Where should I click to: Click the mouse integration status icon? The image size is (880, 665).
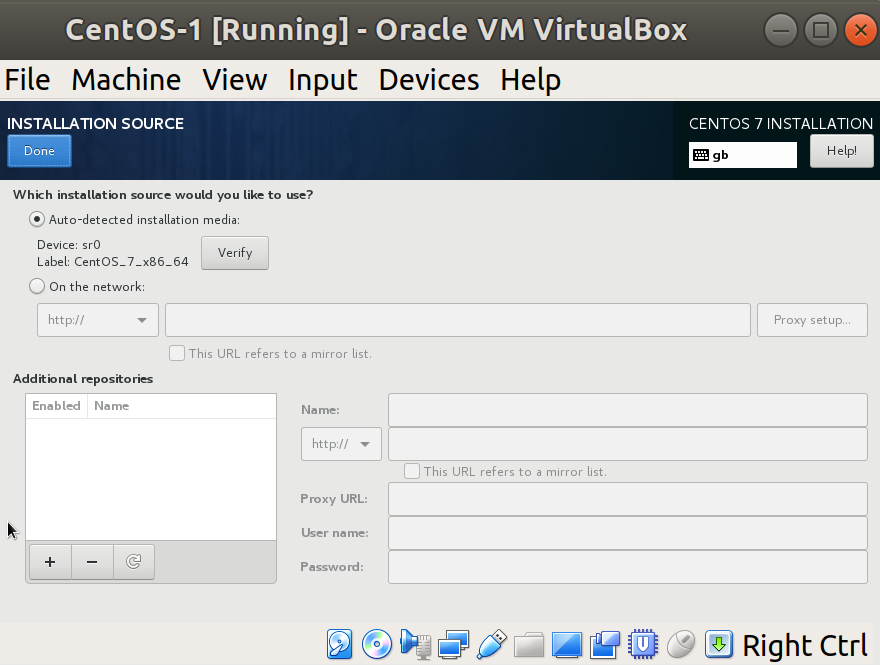click(681, 644)
